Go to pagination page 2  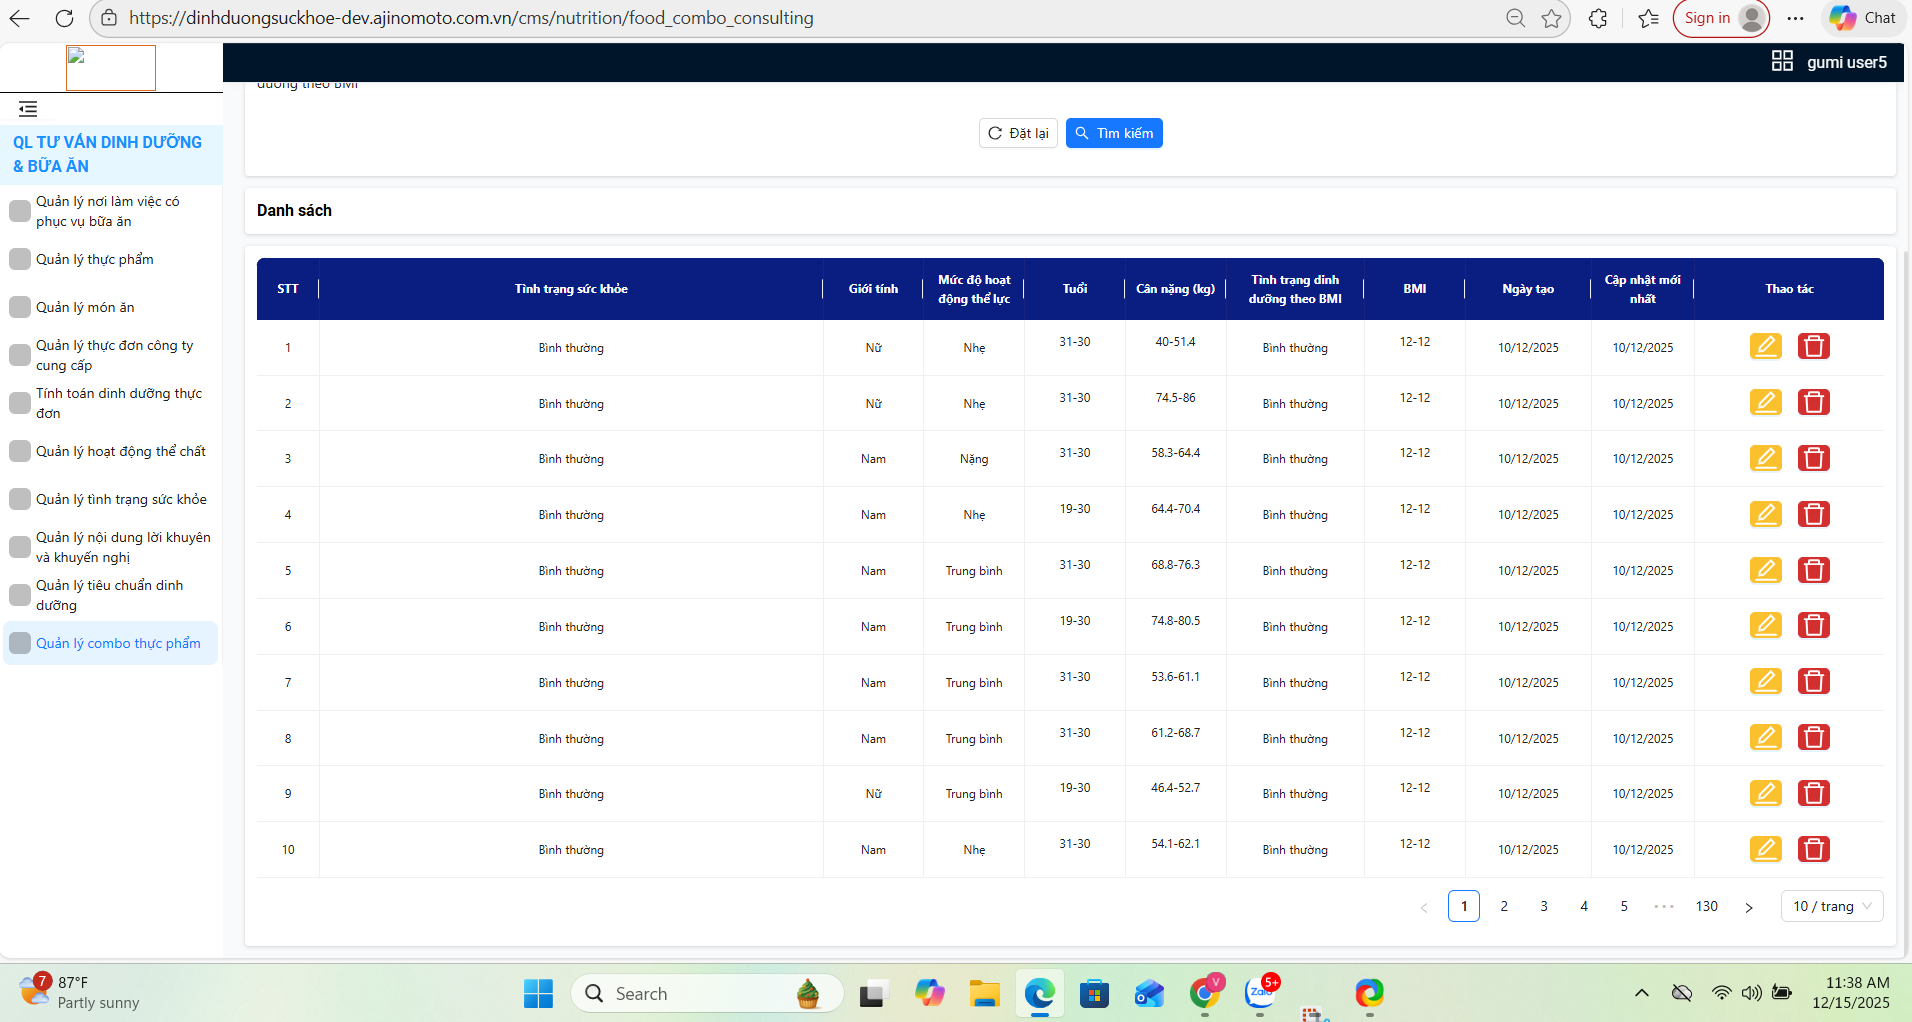click(x=1504, y=906)
